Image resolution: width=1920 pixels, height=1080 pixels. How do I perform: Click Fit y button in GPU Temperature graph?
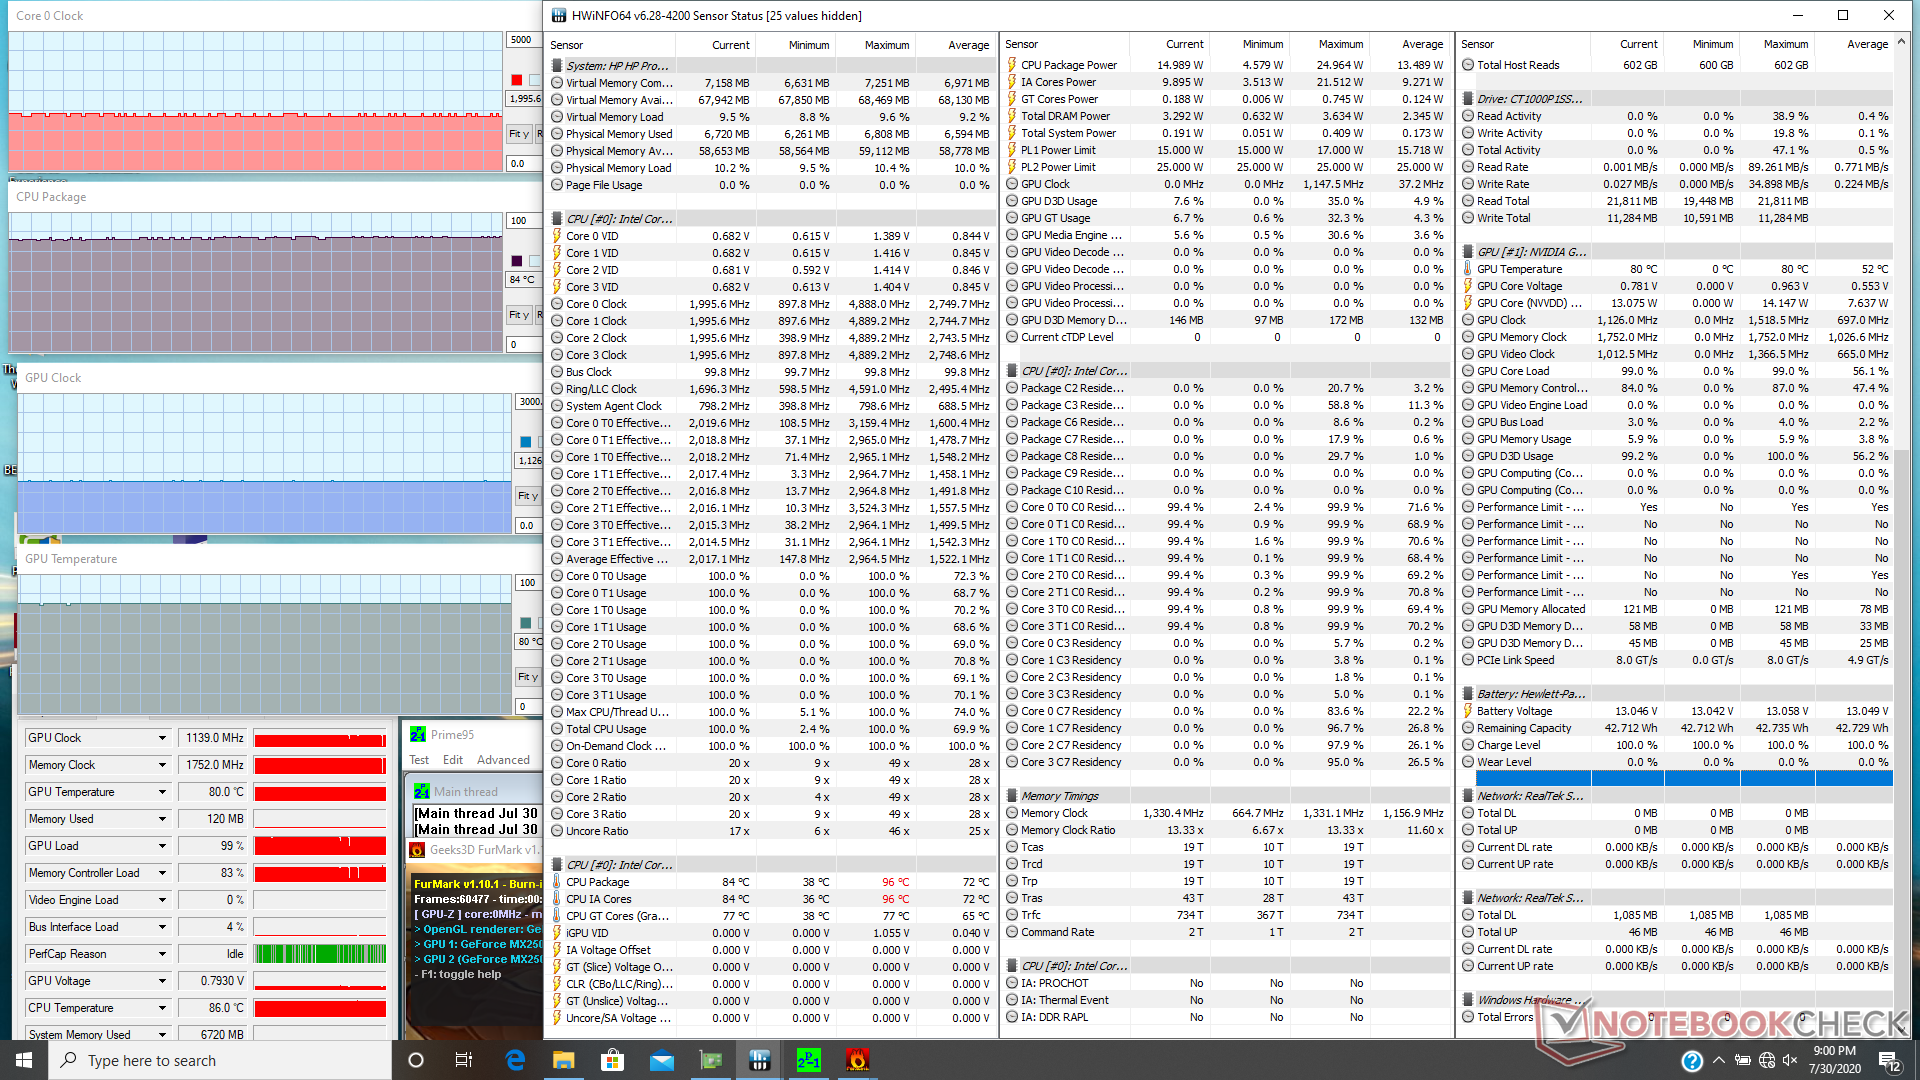pyautogui.click(x=527, y=677)
